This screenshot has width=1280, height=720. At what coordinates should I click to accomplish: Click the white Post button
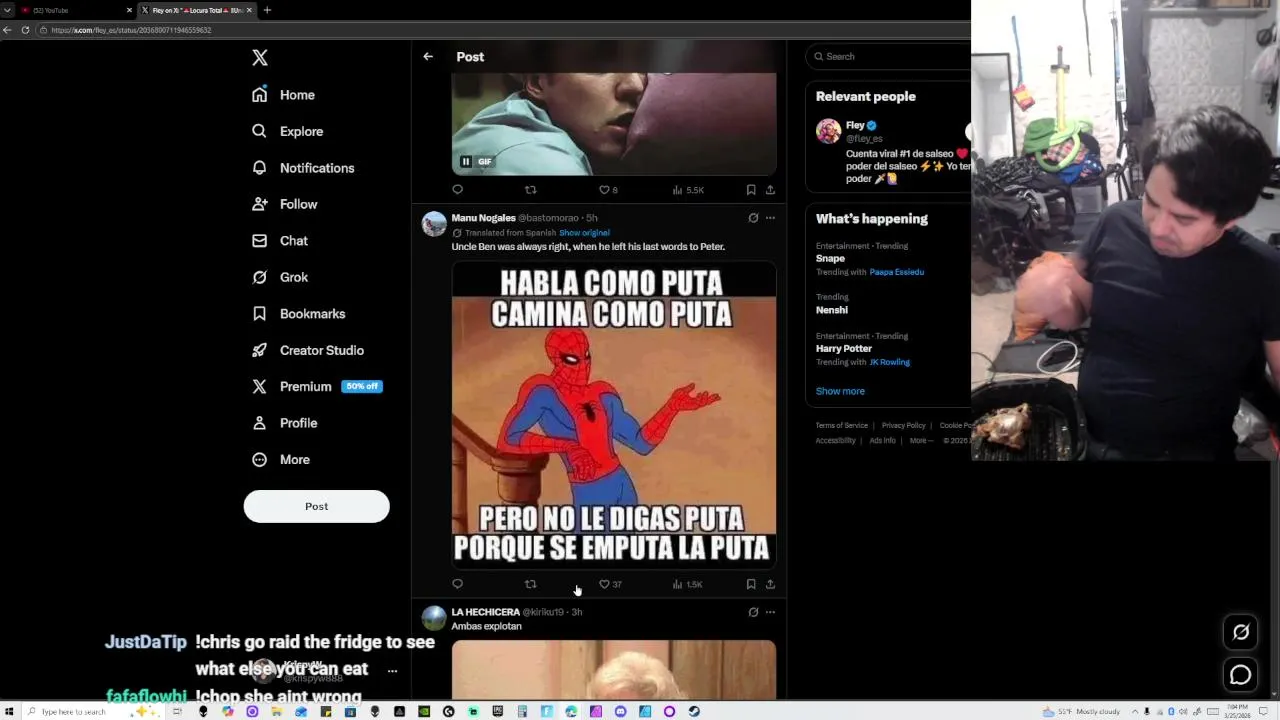pos(316,506)
